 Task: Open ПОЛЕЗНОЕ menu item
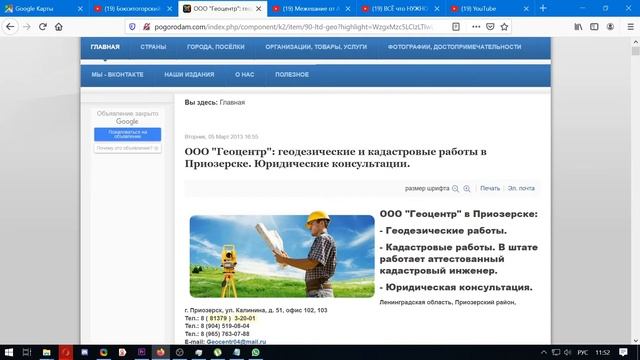292,75
